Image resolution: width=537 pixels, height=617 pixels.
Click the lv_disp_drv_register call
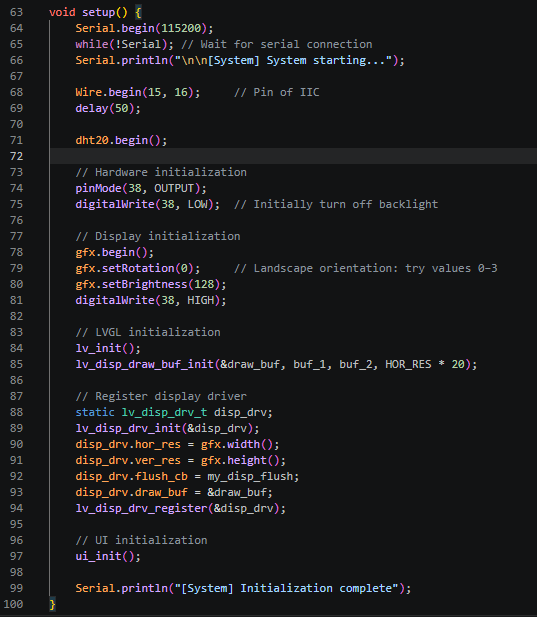181,508
